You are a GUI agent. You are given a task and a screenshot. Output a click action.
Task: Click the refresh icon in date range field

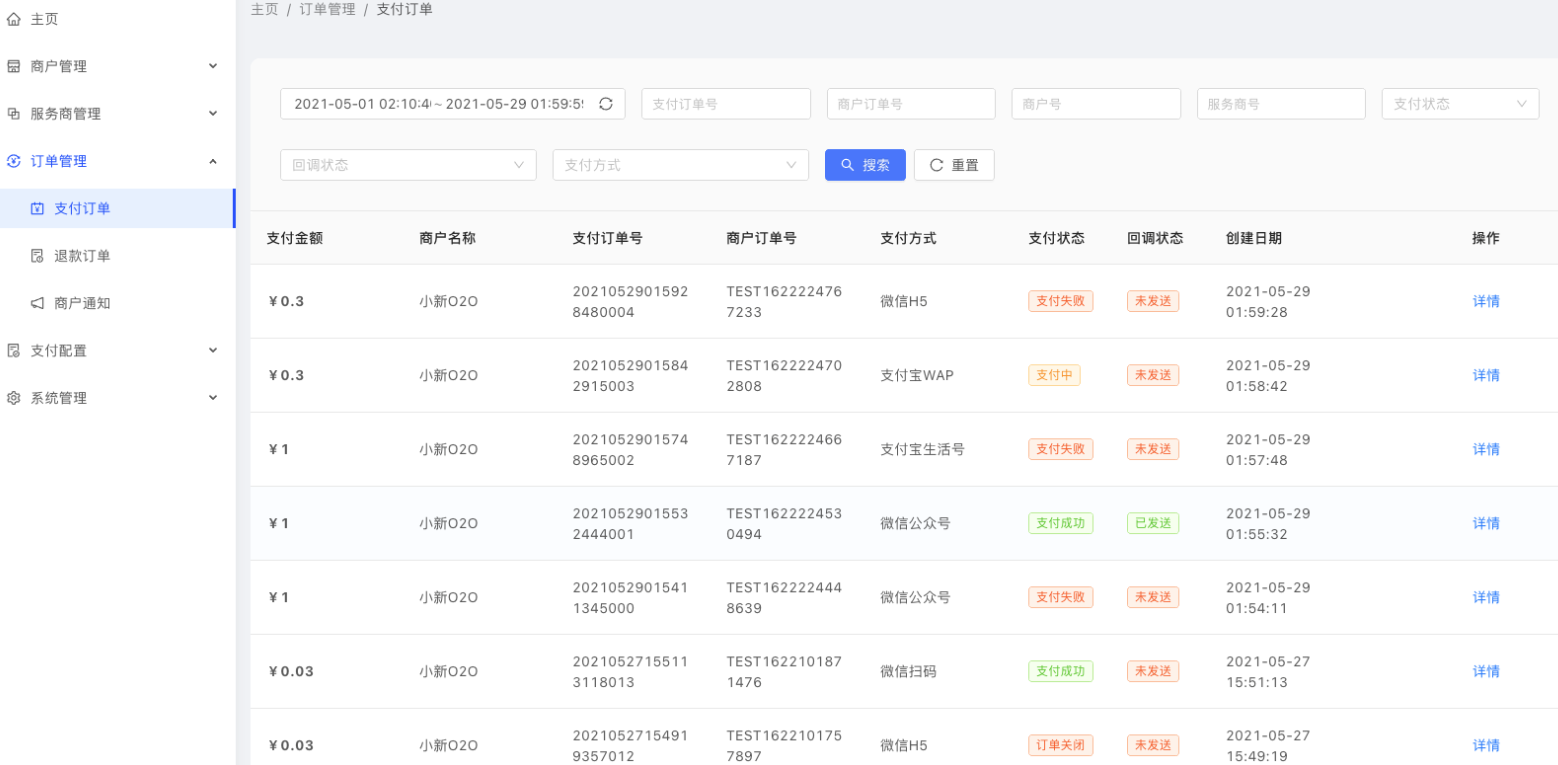(x=606, y=104)
